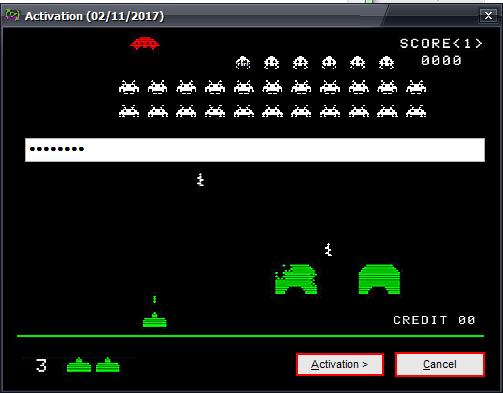Click the zigzag alien bomb above the bunkers

pyautogui.click(x=328, y=250)
